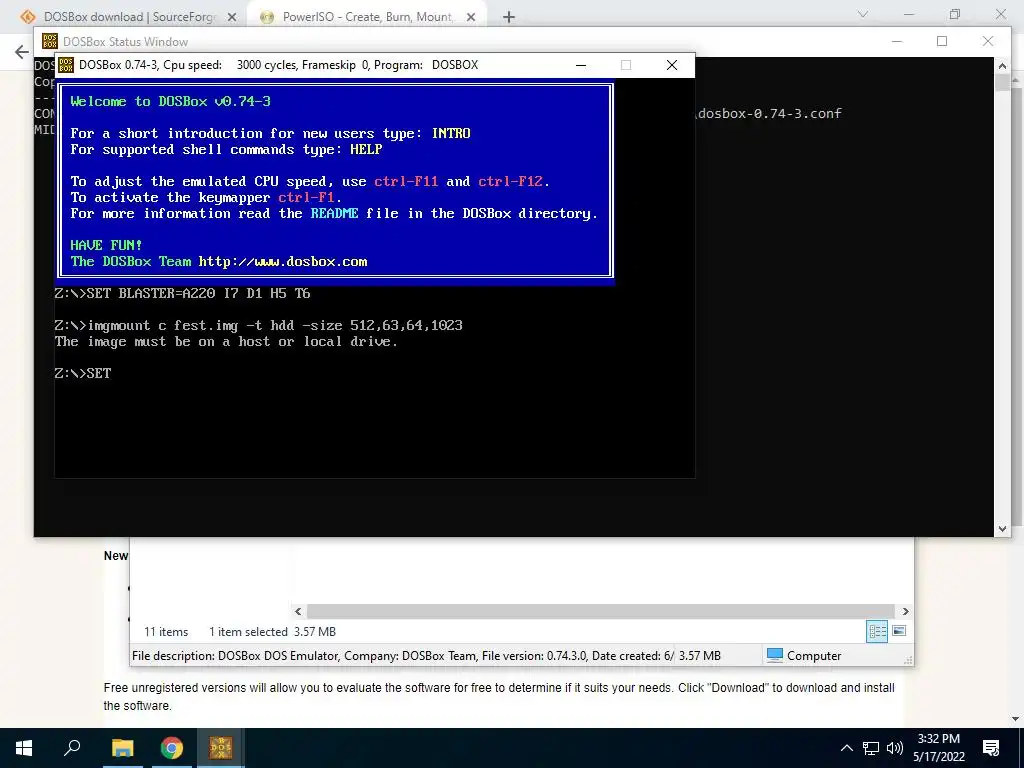
Task: Switch explorer to large icons view
Action: coord(899,631)
